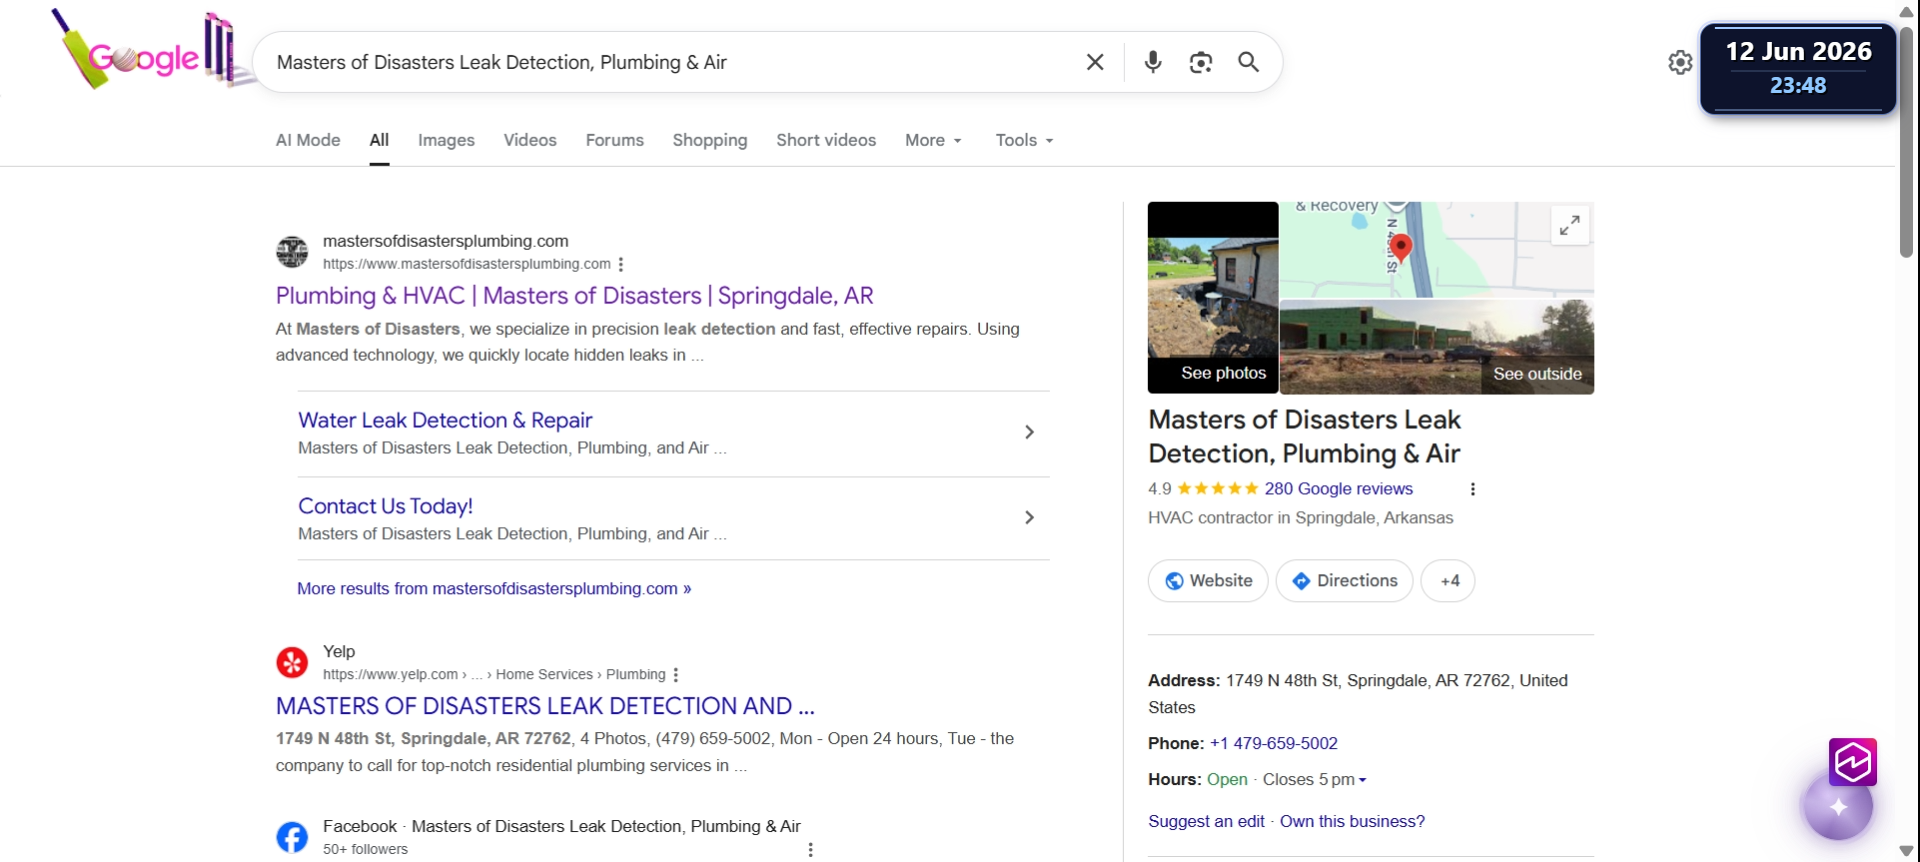Open See photos thumbnail
This screenshot has width=1920, height=862.
pyautogui.click(x=1213, y=298)
